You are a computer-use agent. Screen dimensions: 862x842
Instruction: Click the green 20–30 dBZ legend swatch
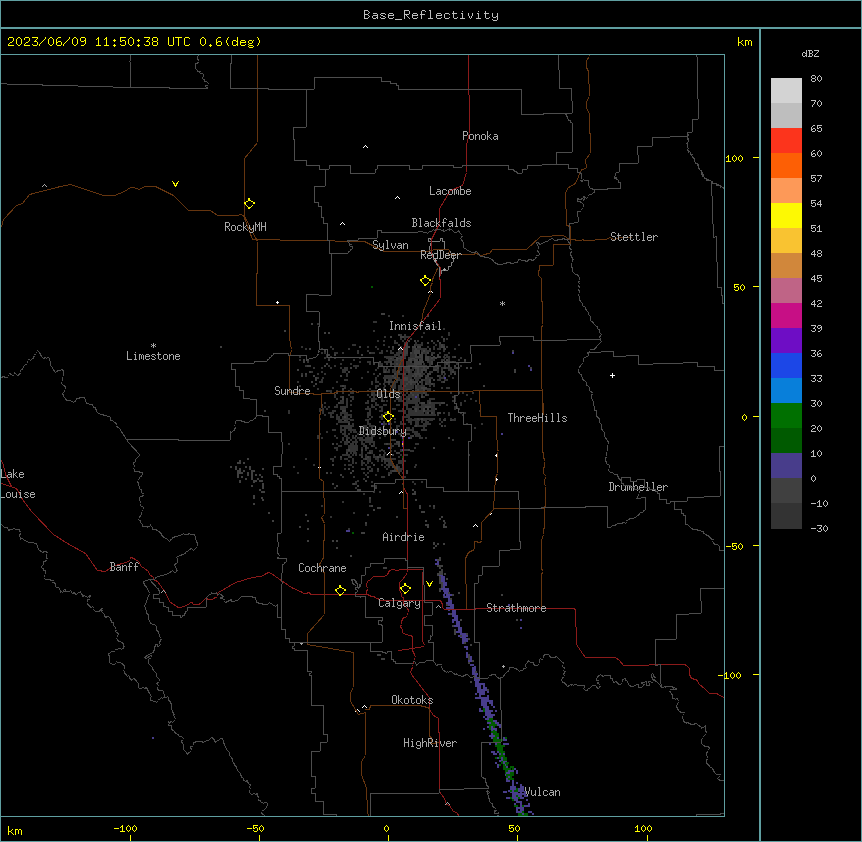click(x=786, y=416)
